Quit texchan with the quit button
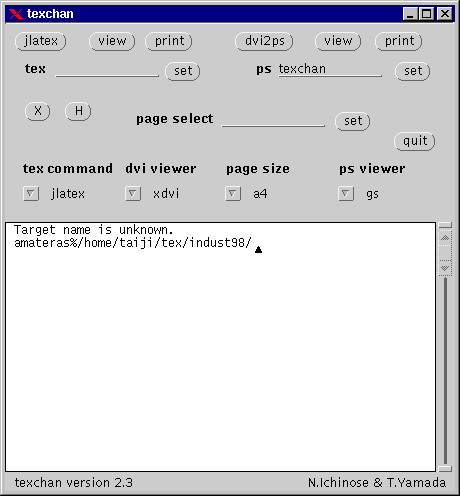The height and width of the screenshot is (496, 460). (x=415, y=141)
